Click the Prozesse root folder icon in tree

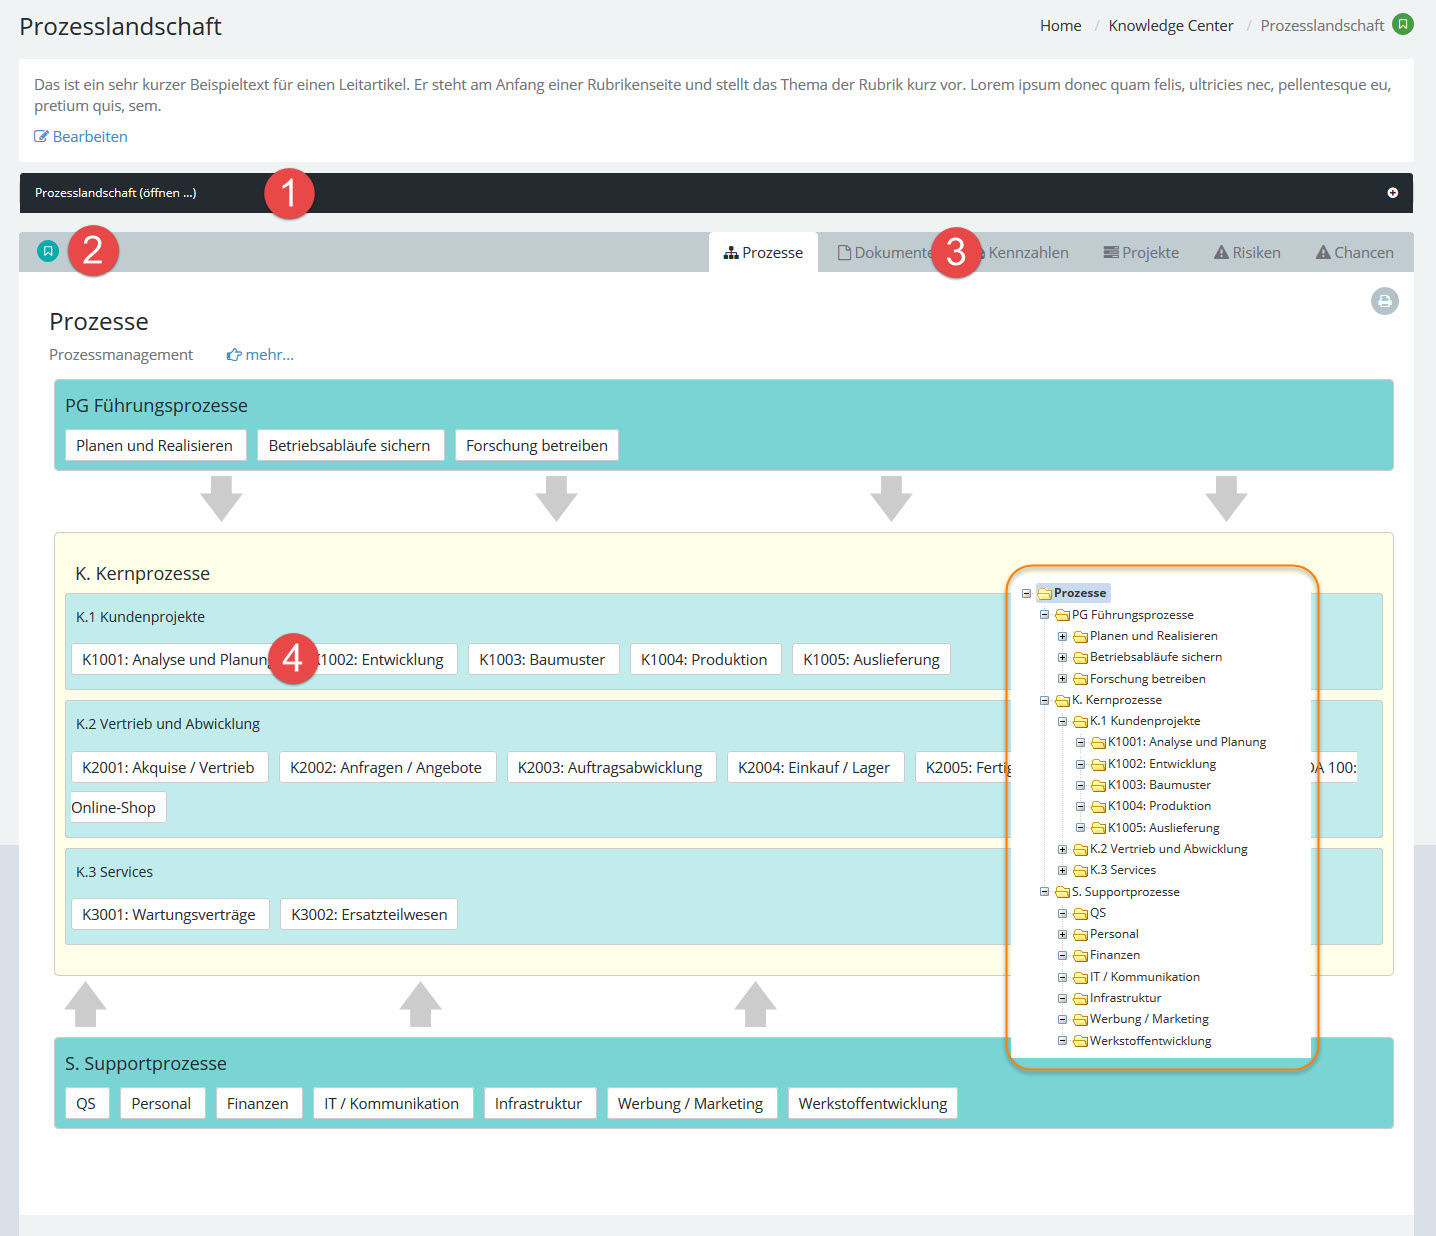[1044, 594]
